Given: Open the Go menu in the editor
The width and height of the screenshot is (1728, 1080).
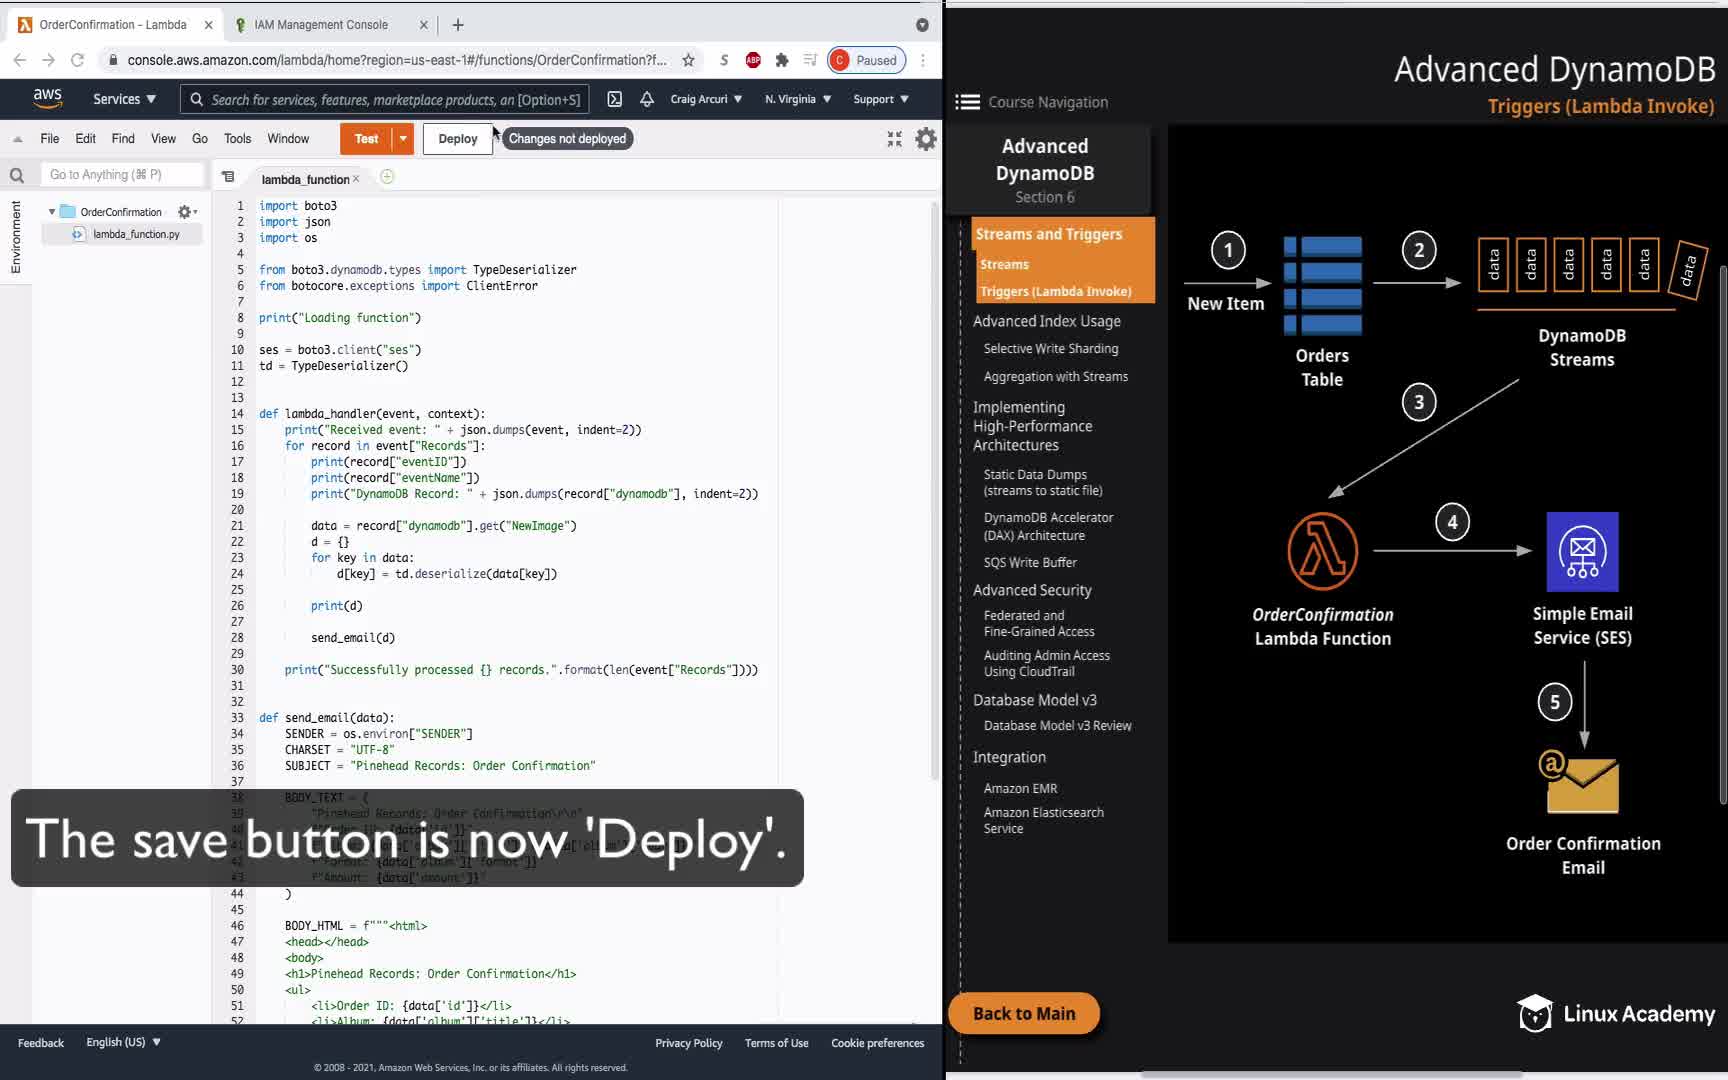Looking at the screenshot, I should [200, 139].
